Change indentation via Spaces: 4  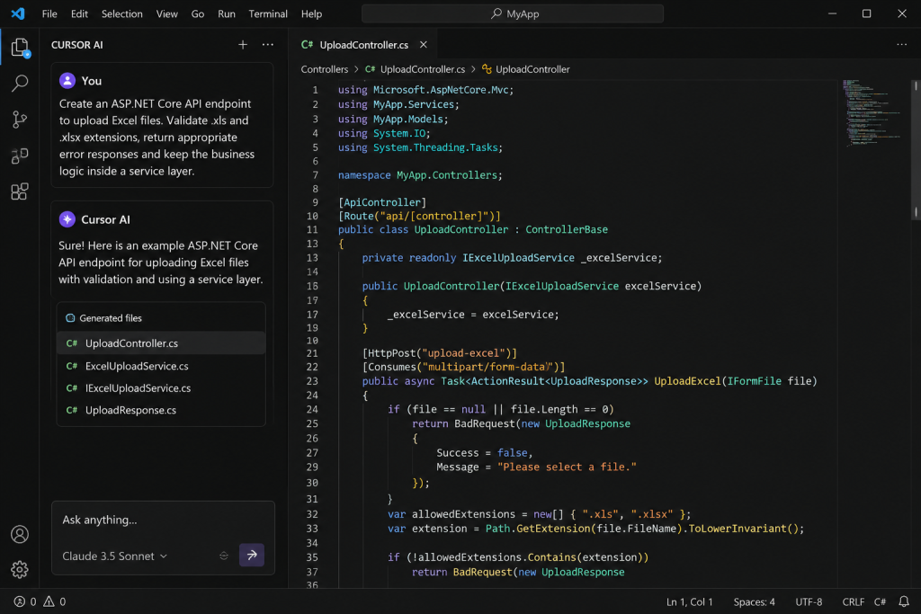(754, 602)
